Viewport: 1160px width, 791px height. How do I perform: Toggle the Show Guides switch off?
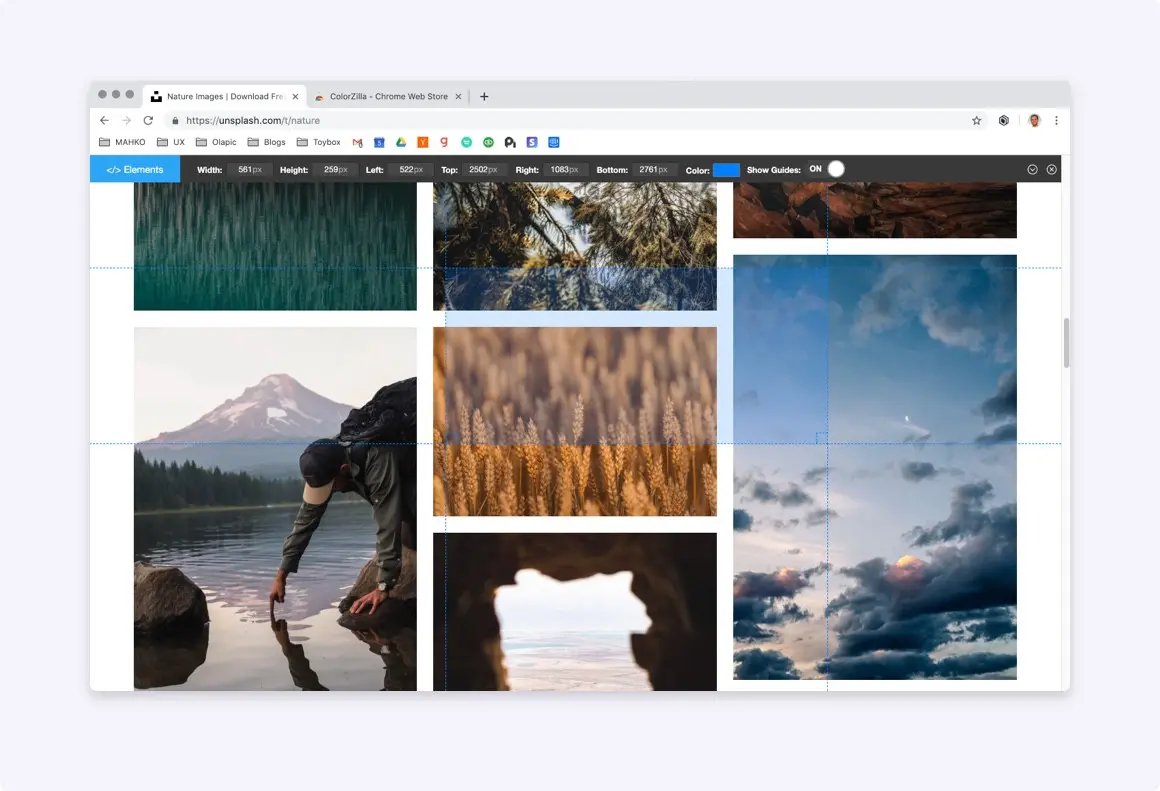click(826, 169)
